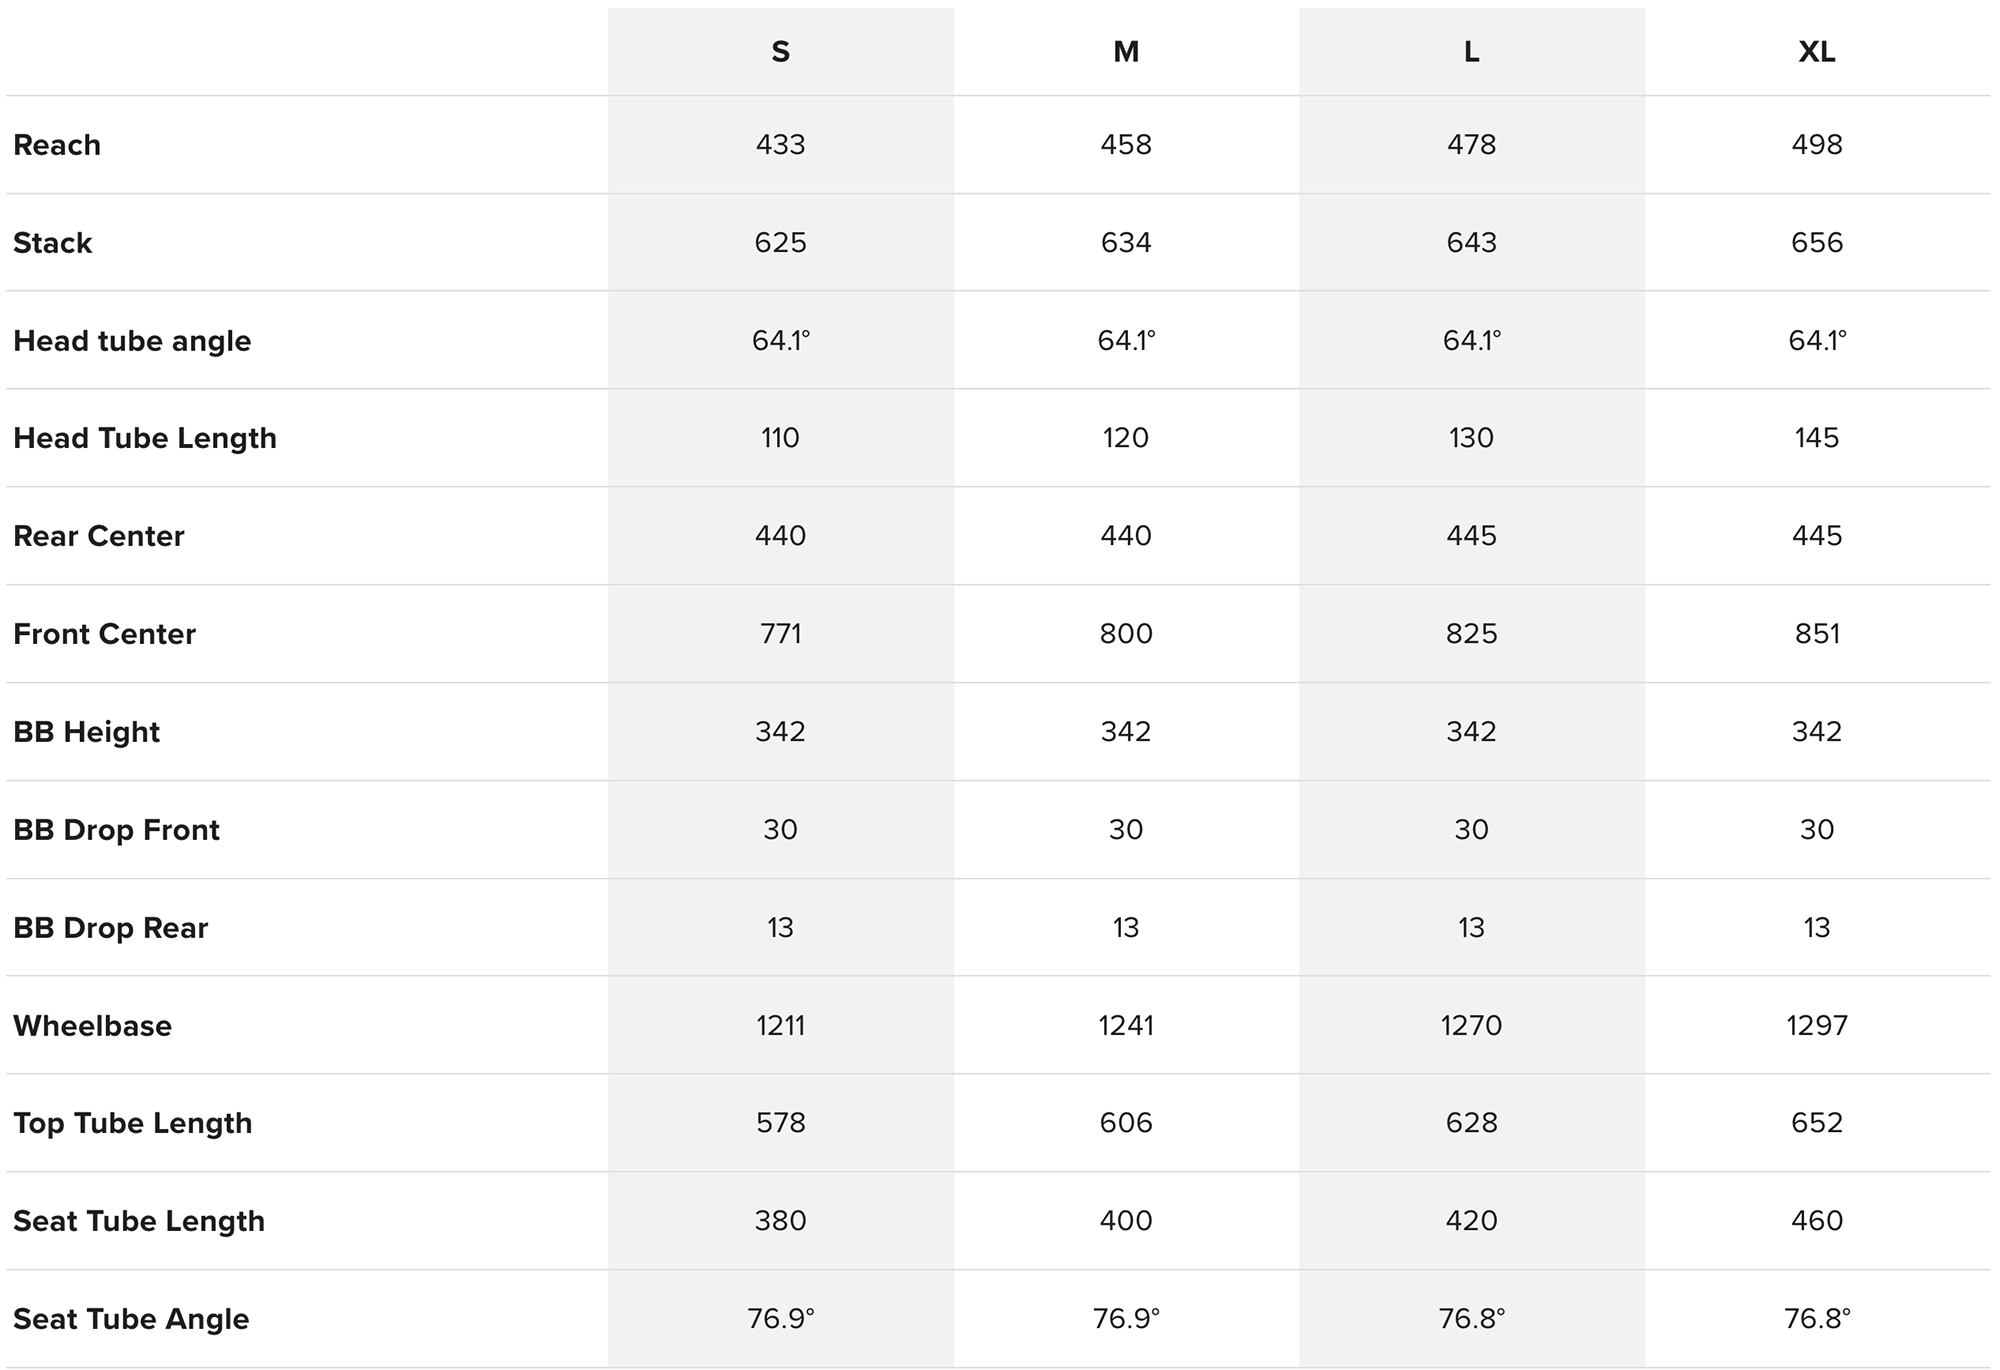Viewport: 2000px width, 1370px height.
Task: Click the BB Drop Front label
Action: (x=116, y=830)
